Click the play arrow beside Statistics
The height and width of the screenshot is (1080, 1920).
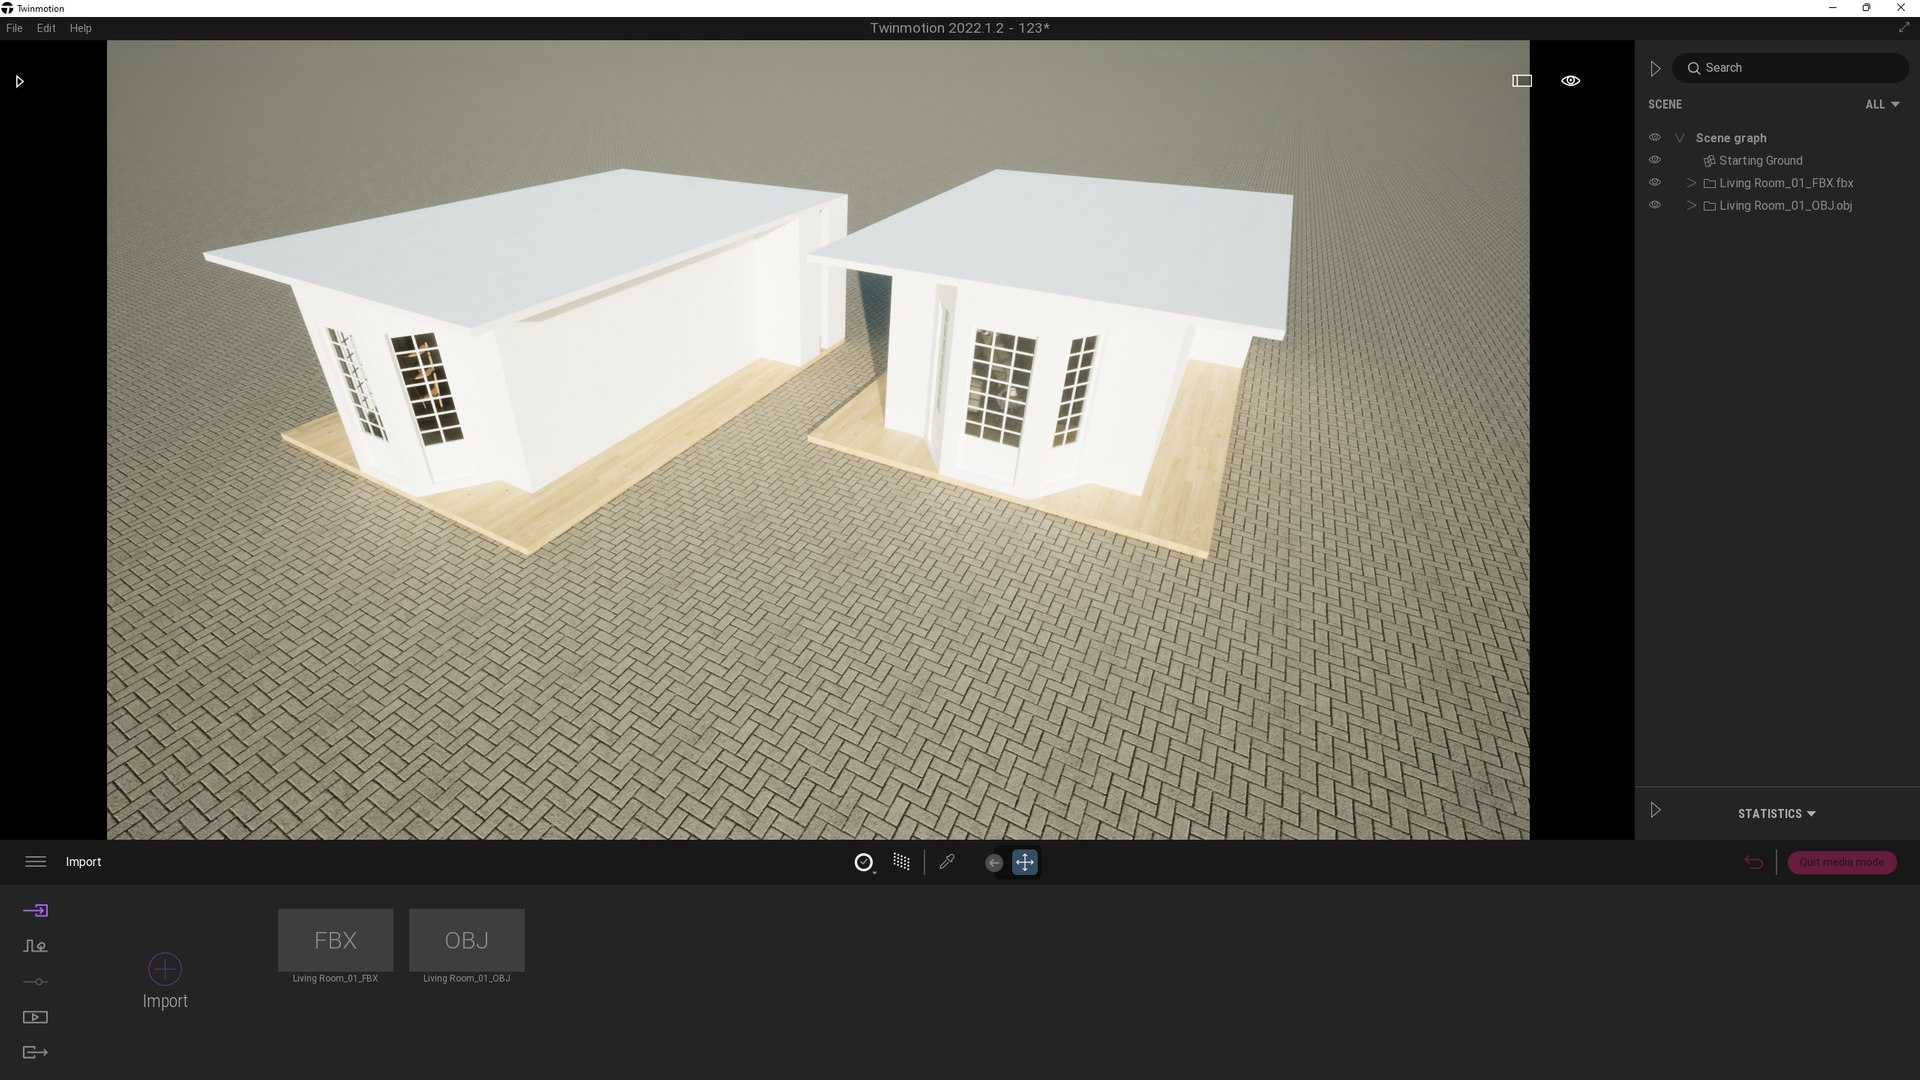1655,810
